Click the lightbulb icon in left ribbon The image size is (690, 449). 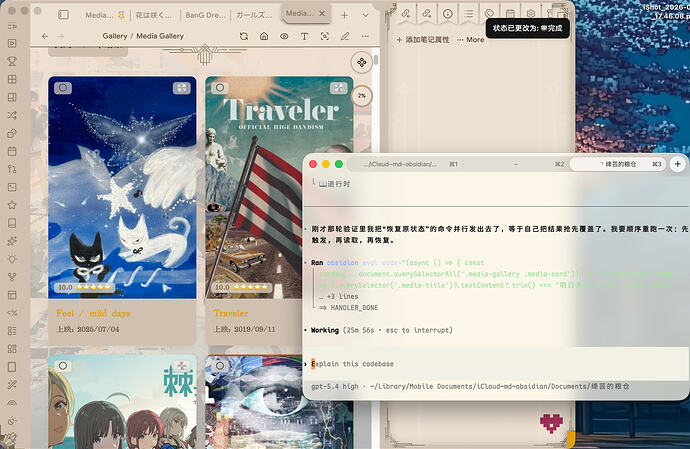[12, 259]
